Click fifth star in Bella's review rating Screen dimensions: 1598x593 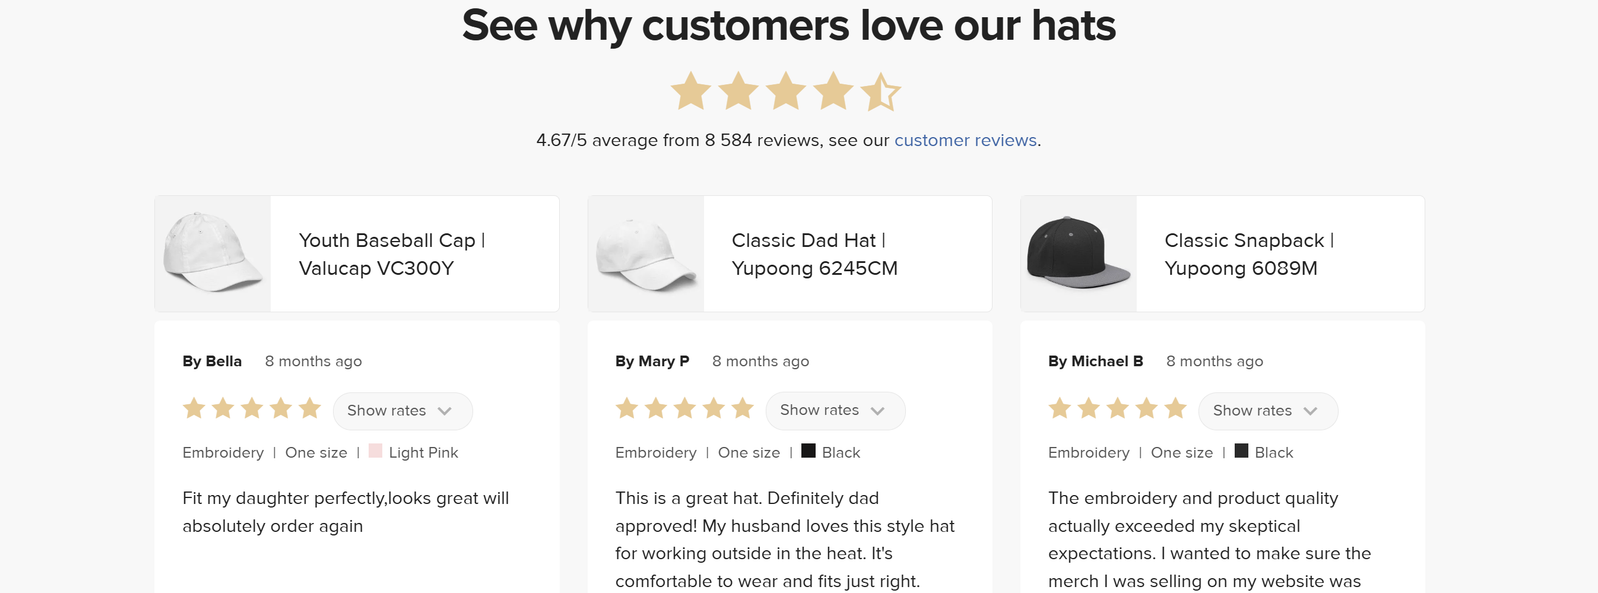point(310,408)
